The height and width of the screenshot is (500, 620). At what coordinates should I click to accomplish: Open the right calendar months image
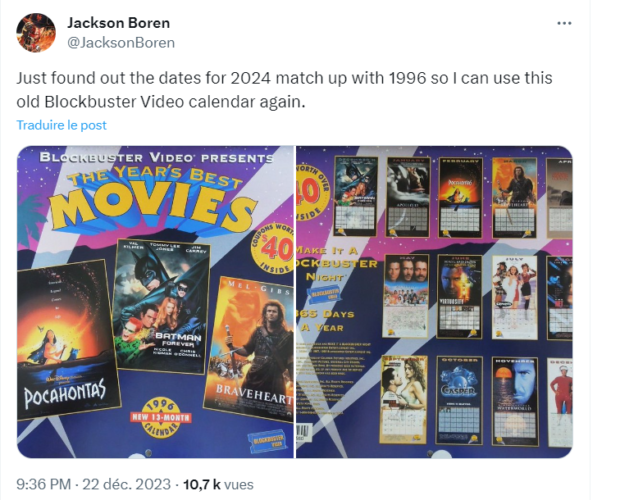pos(434,302)
